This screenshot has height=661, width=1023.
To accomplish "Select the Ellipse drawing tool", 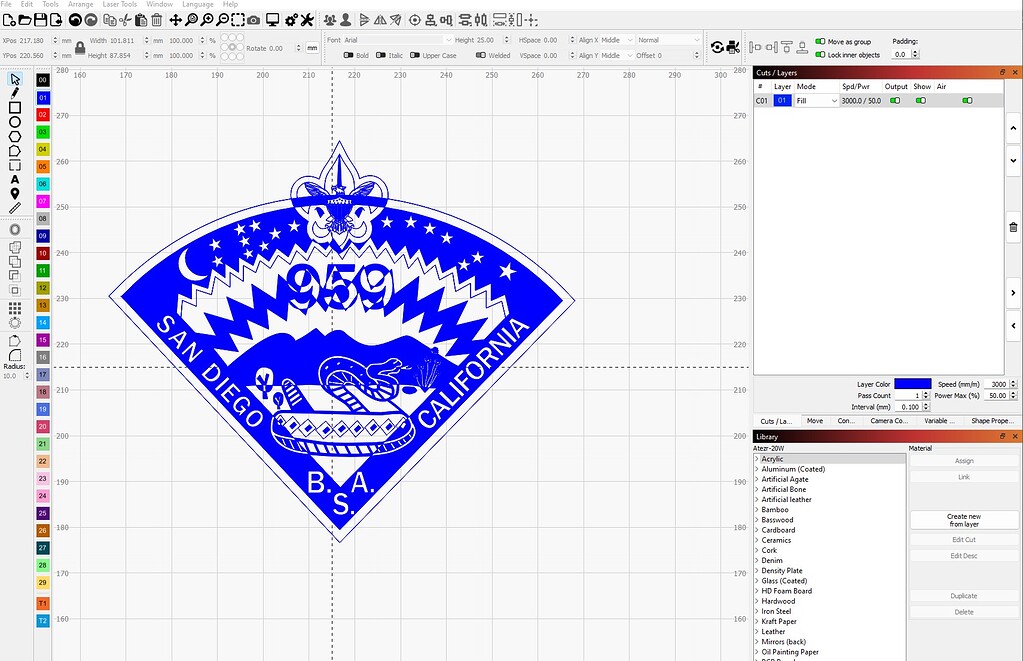I will tap(14, 122).
